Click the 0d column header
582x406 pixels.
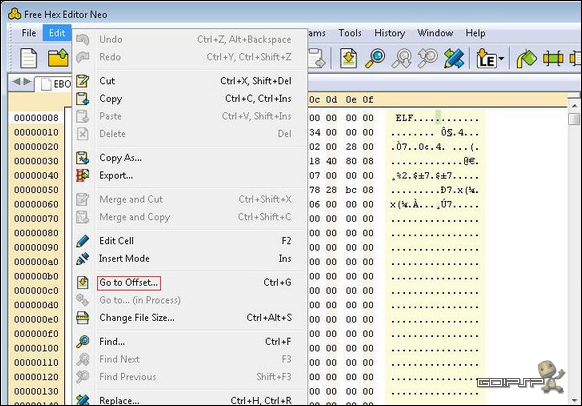click(x=331, y=100)
